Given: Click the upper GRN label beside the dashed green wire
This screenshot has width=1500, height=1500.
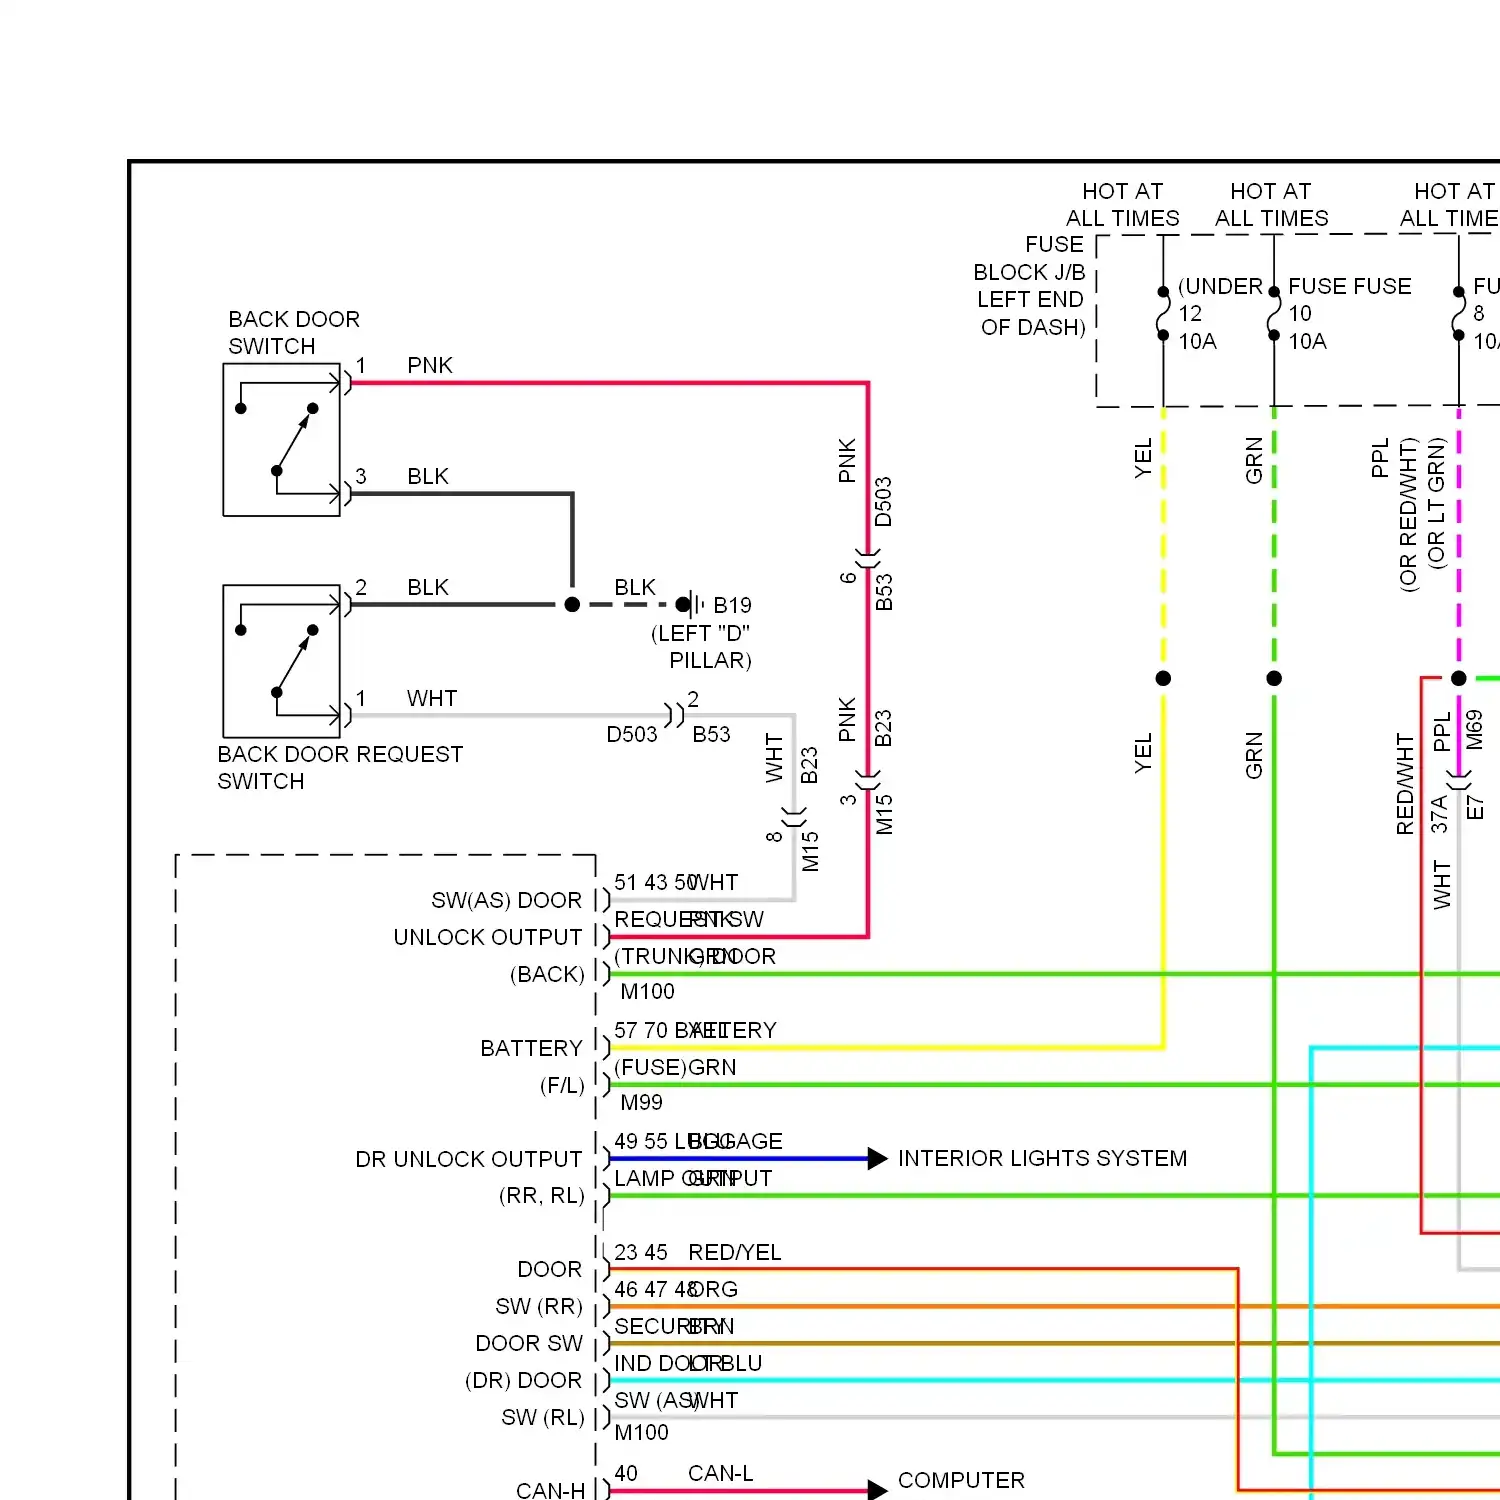Looking at the screenshot, I should tap(1254, 460).
